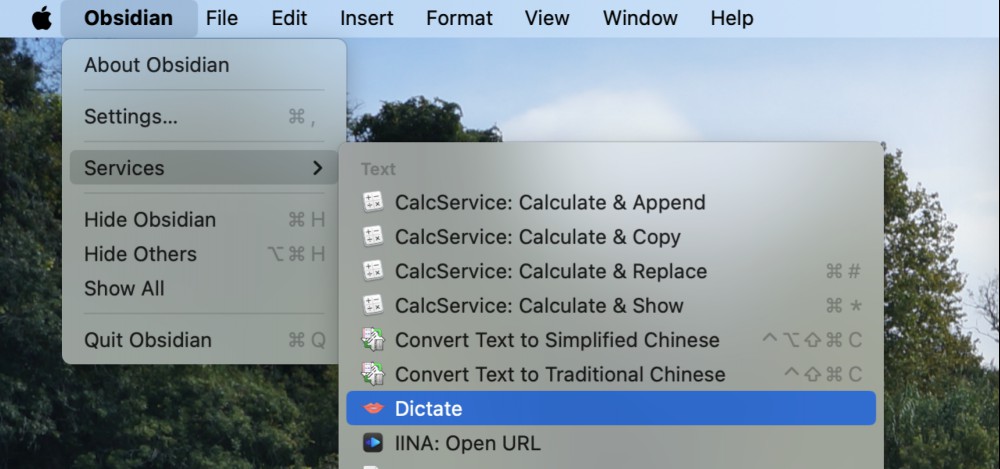
Task: Open the Insert menu
Action: click(x=367, y=18)
